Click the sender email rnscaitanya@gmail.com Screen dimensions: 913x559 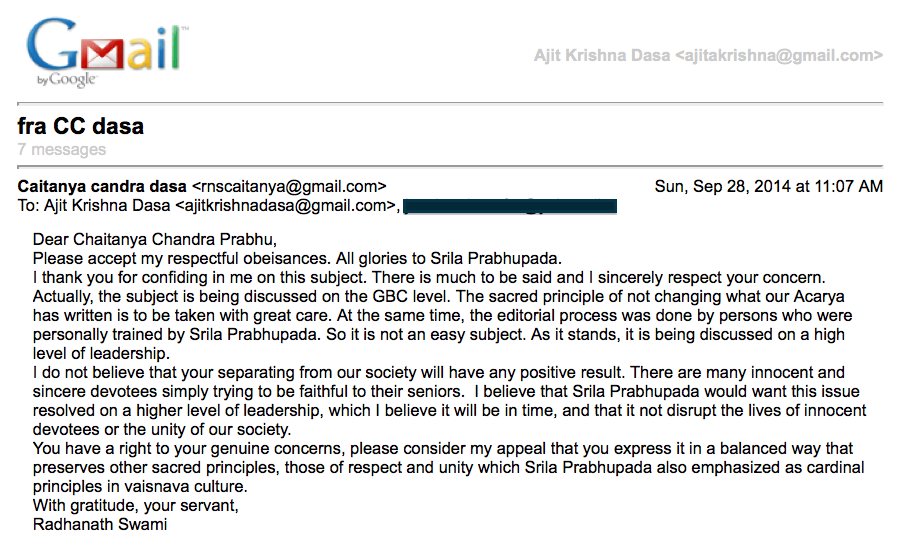point(289,186)
